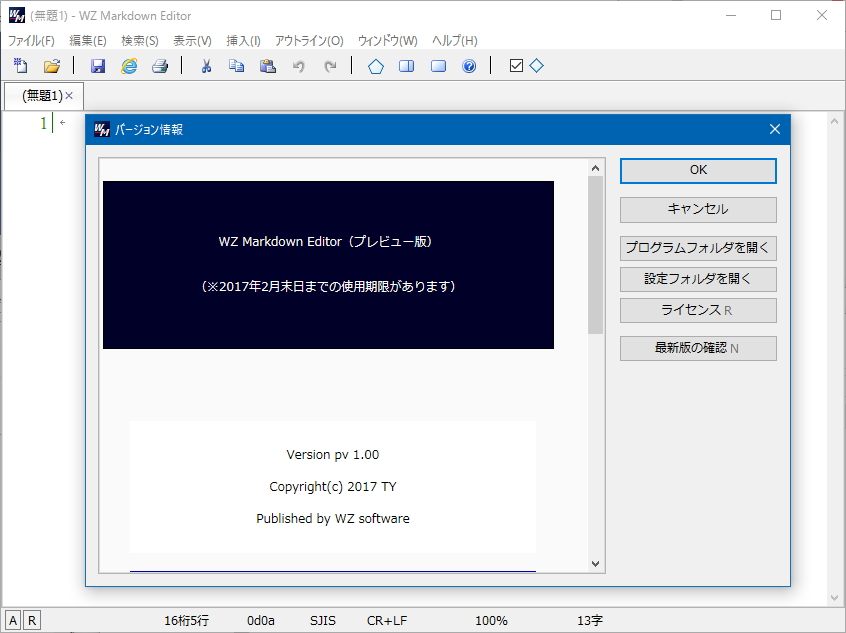The width and height of the screenshot is (846, 633).
Task: Click the checkbox insertion toolbar icon
Action: coord(516,65)
